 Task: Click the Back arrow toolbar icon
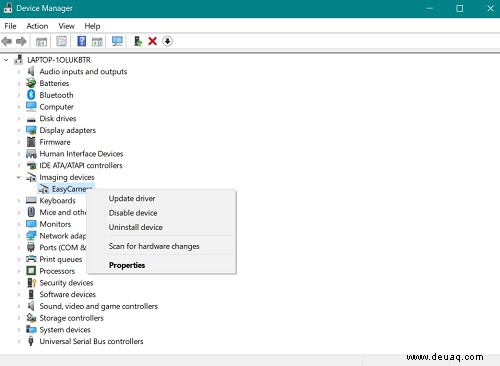point(7,41)
